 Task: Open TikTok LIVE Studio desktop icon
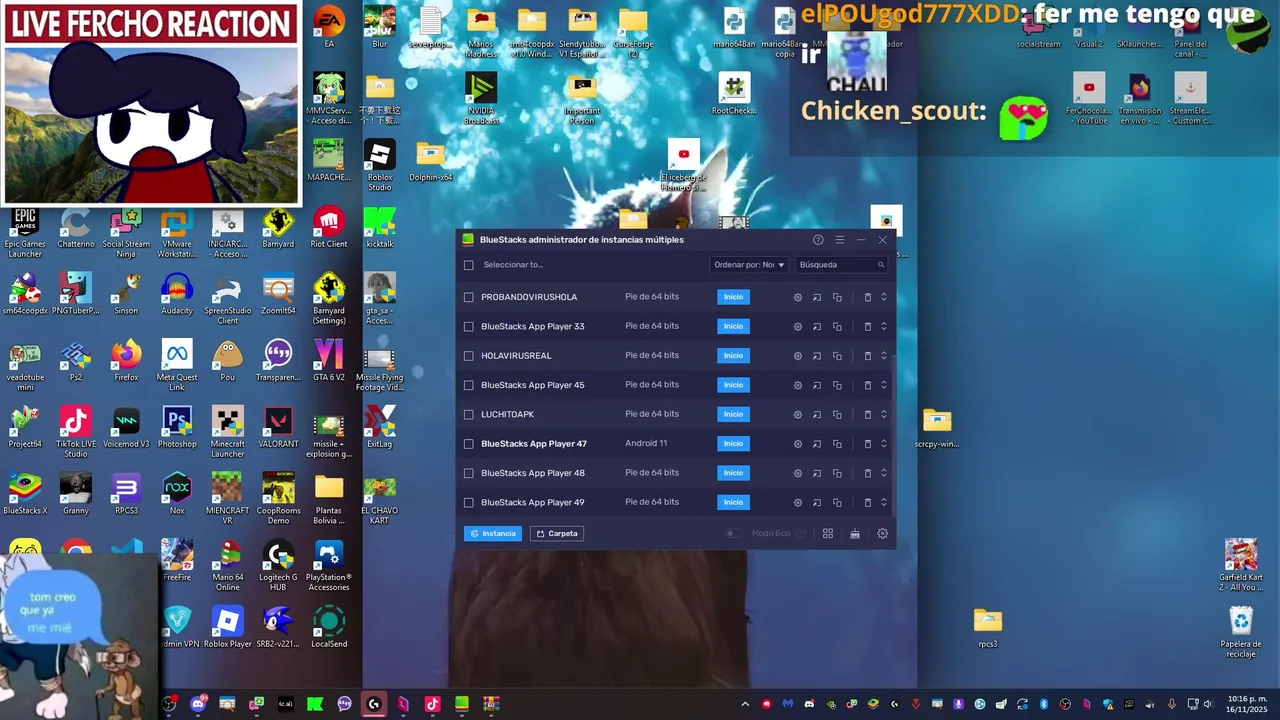pyautogui.click(x=76, y=432)
